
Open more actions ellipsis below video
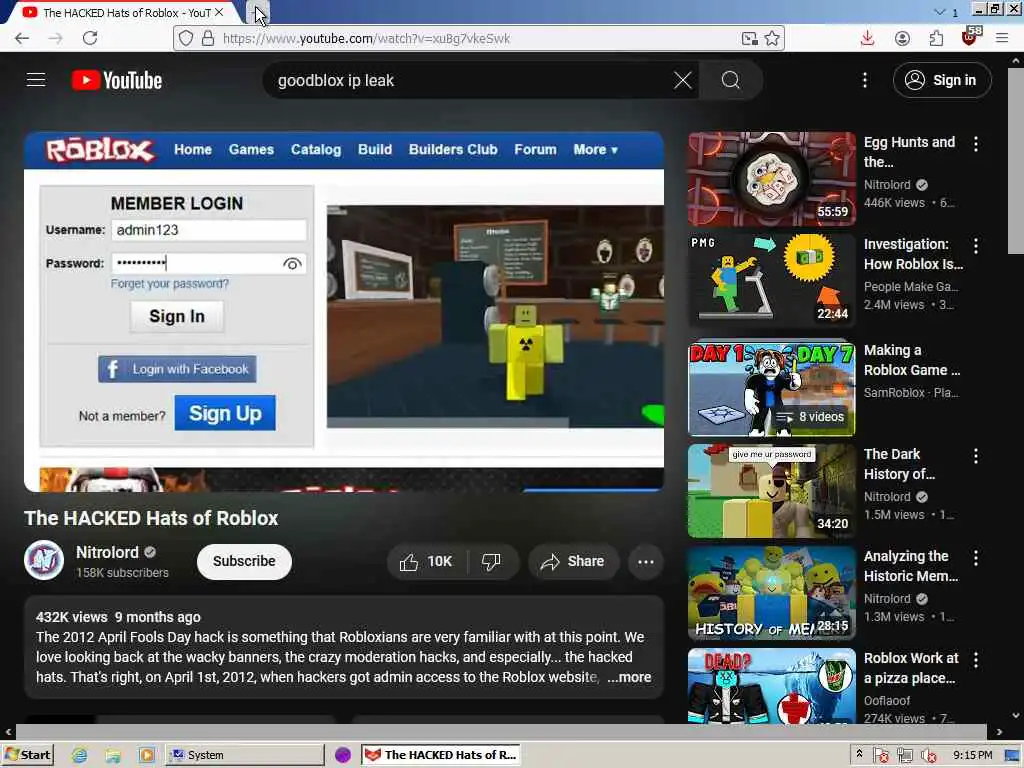pos(646,562)
